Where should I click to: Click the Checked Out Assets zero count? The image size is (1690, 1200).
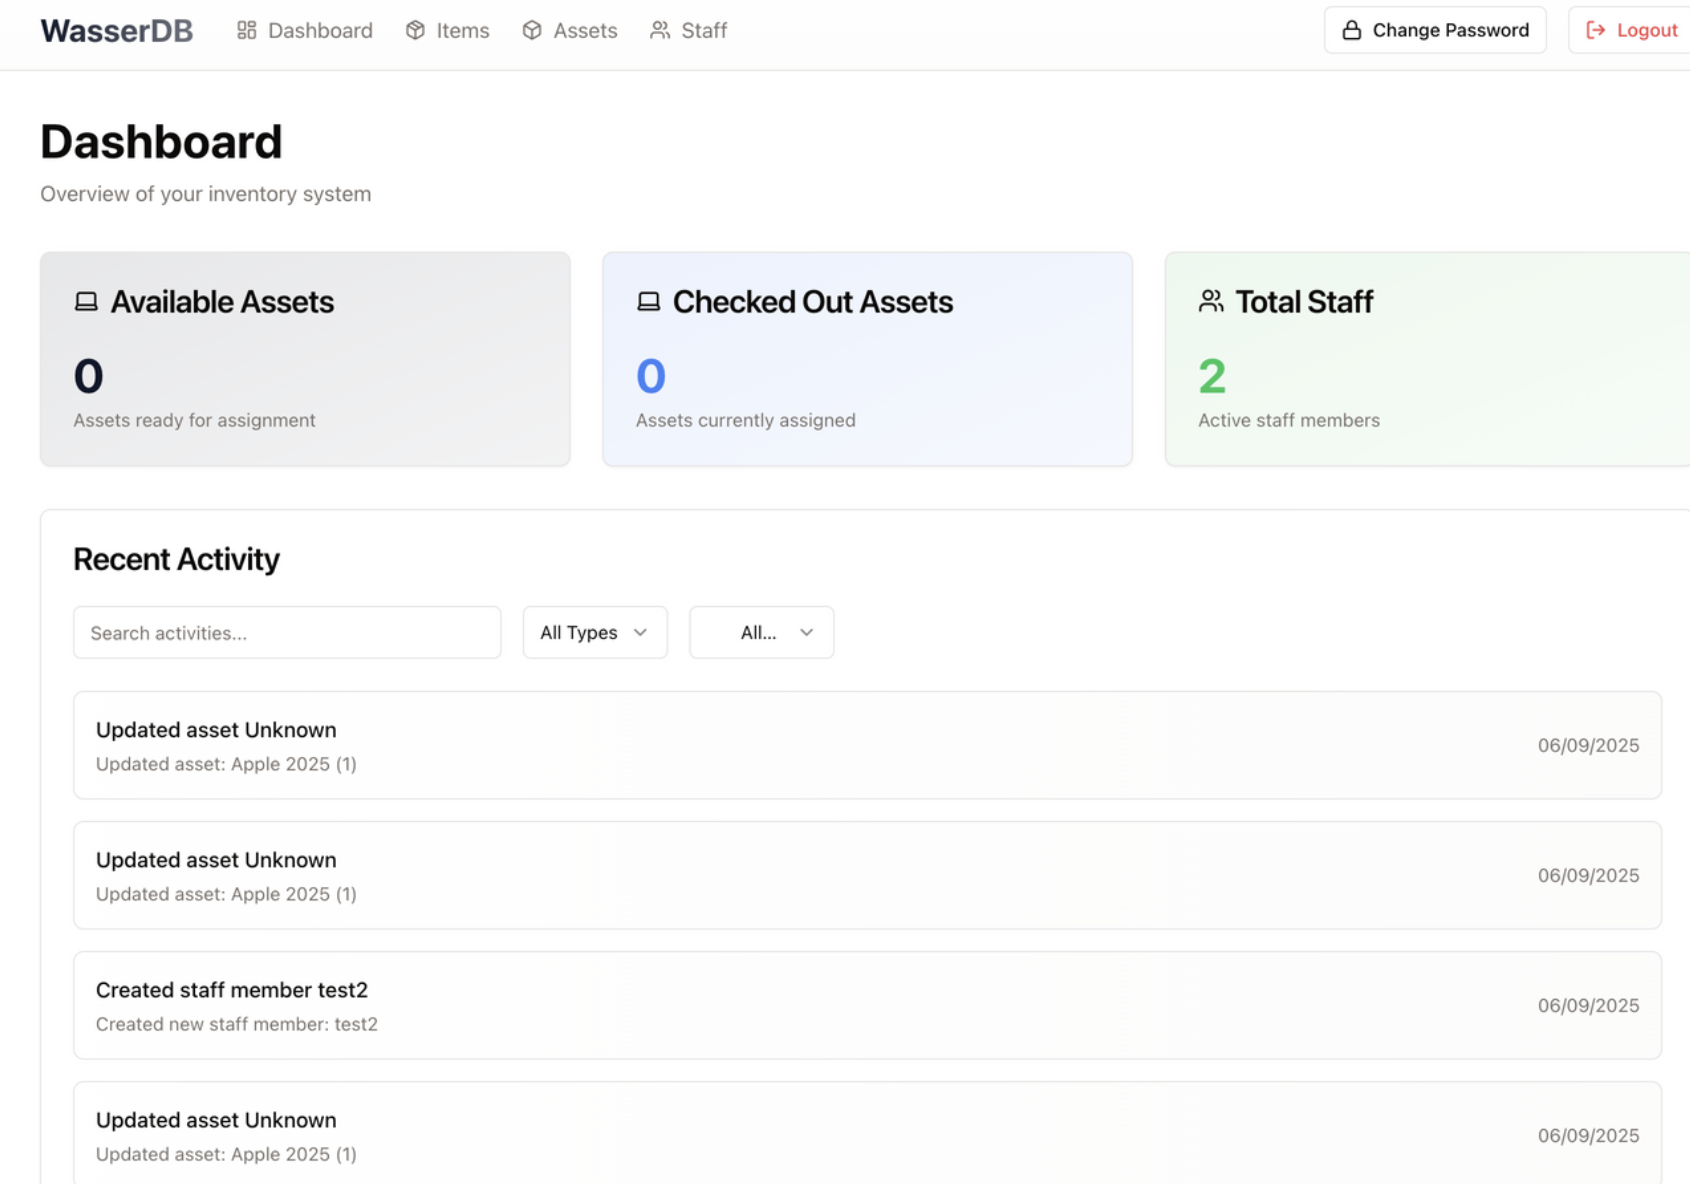[651, 376]
